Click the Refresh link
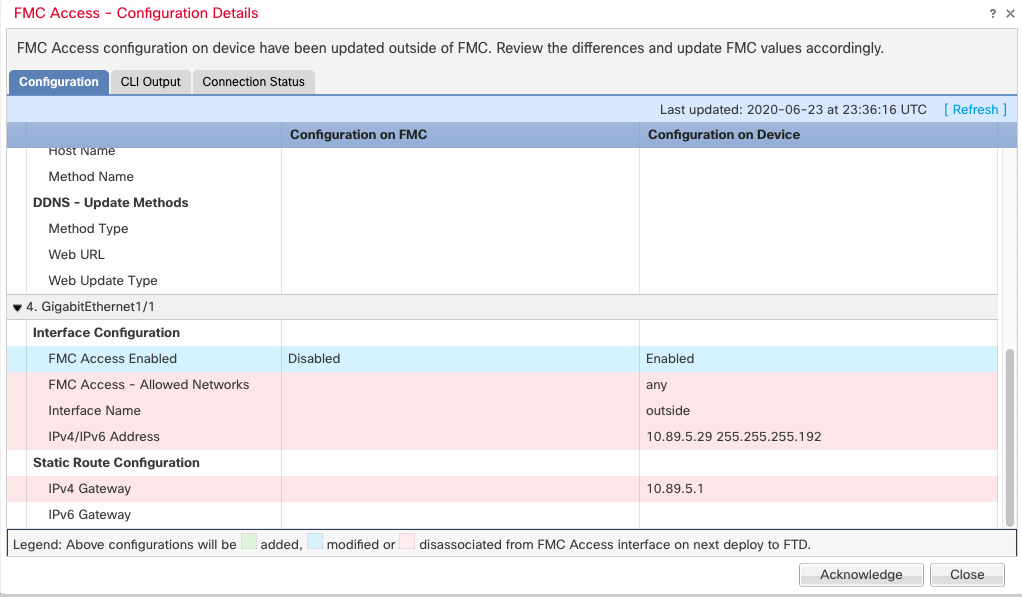1022x597 pixels. tap(975, 110)
